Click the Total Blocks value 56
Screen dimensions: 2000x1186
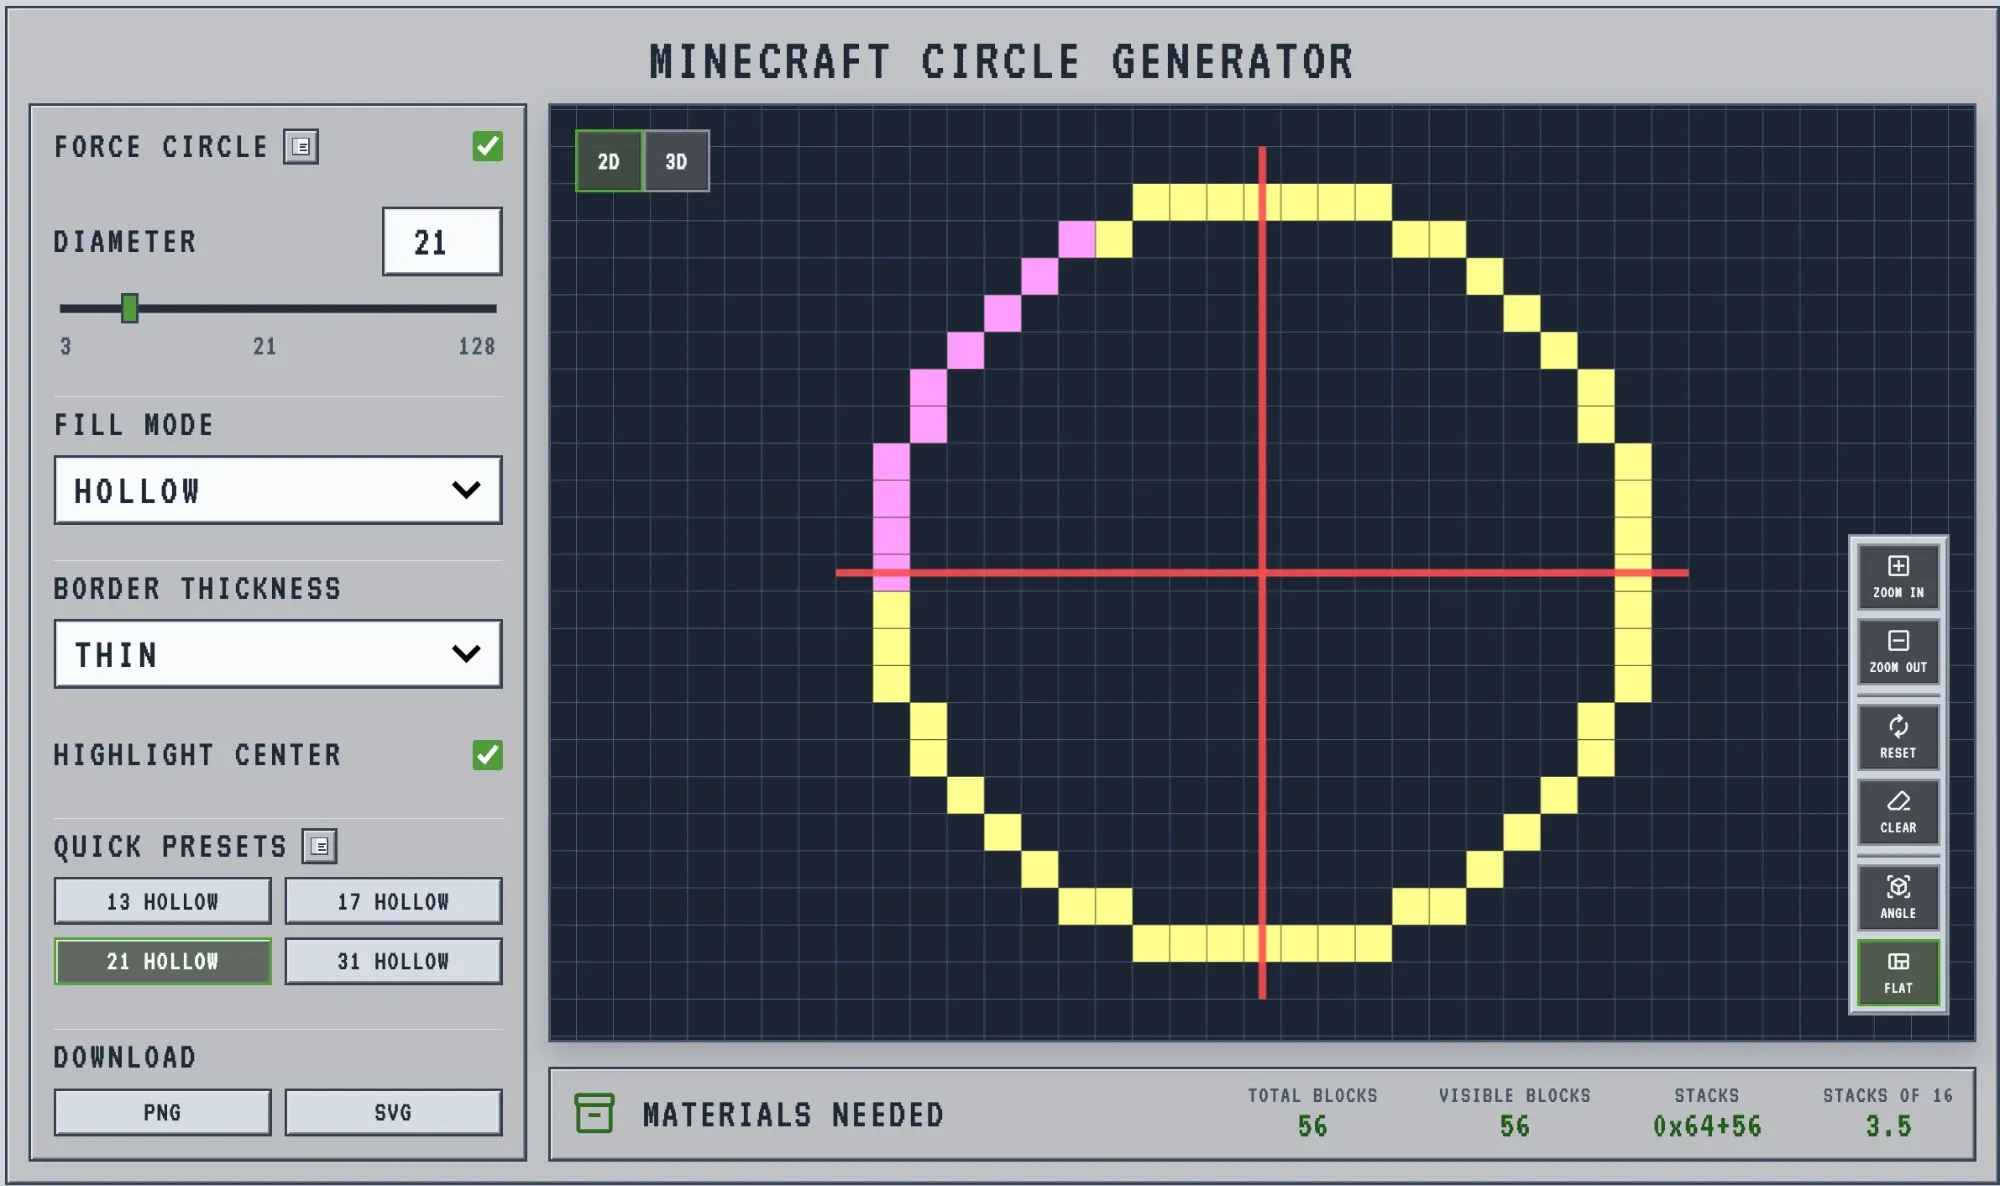click(x=1312, y=1127)
